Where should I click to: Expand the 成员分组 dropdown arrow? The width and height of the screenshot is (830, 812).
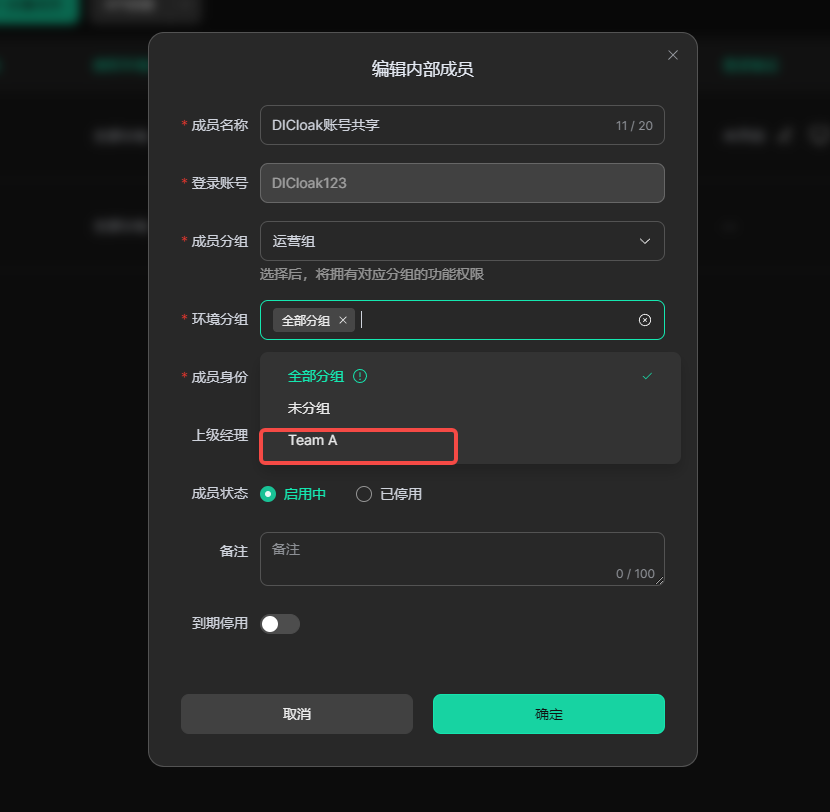pyautogui.click(x=645, y=241)
